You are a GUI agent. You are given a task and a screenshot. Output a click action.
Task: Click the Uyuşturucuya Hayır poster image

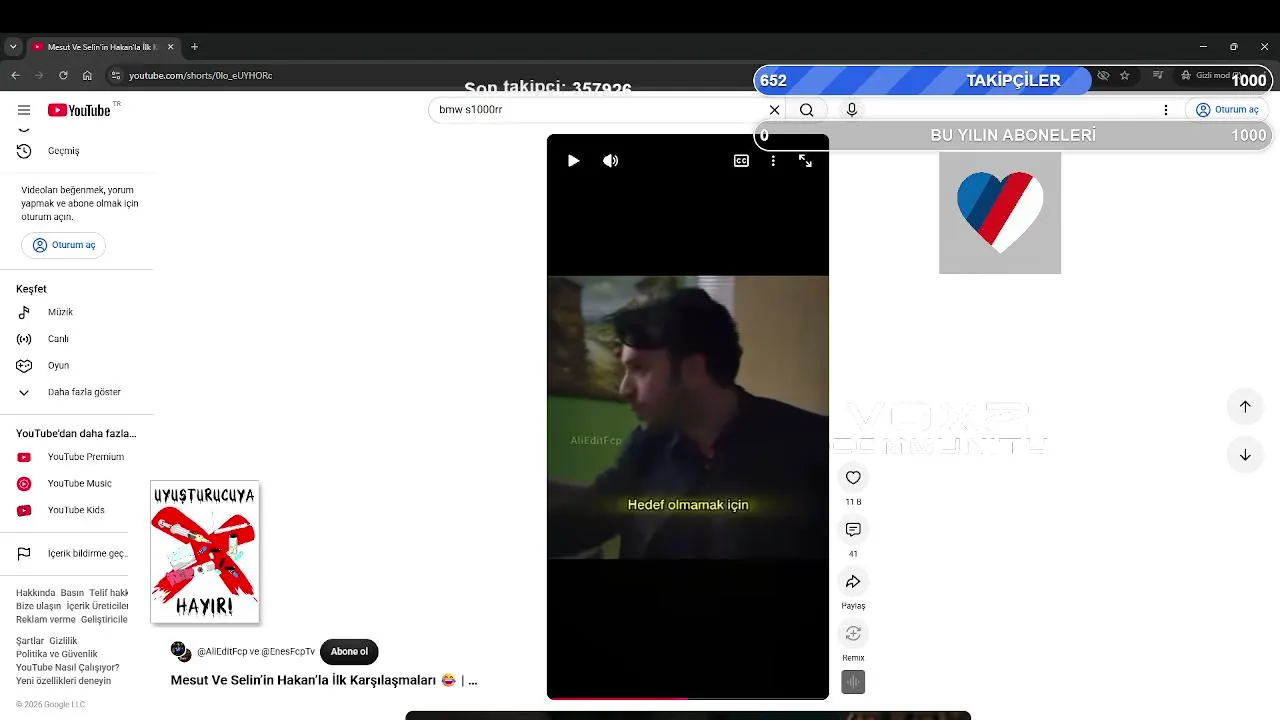click(x=205, y=552)
